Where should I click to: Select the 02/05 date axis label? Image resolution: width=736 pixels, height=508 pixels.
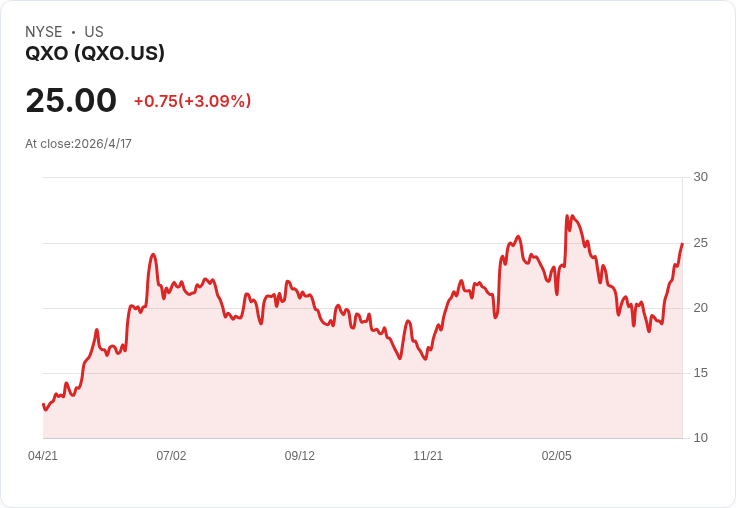coord(557,456)
